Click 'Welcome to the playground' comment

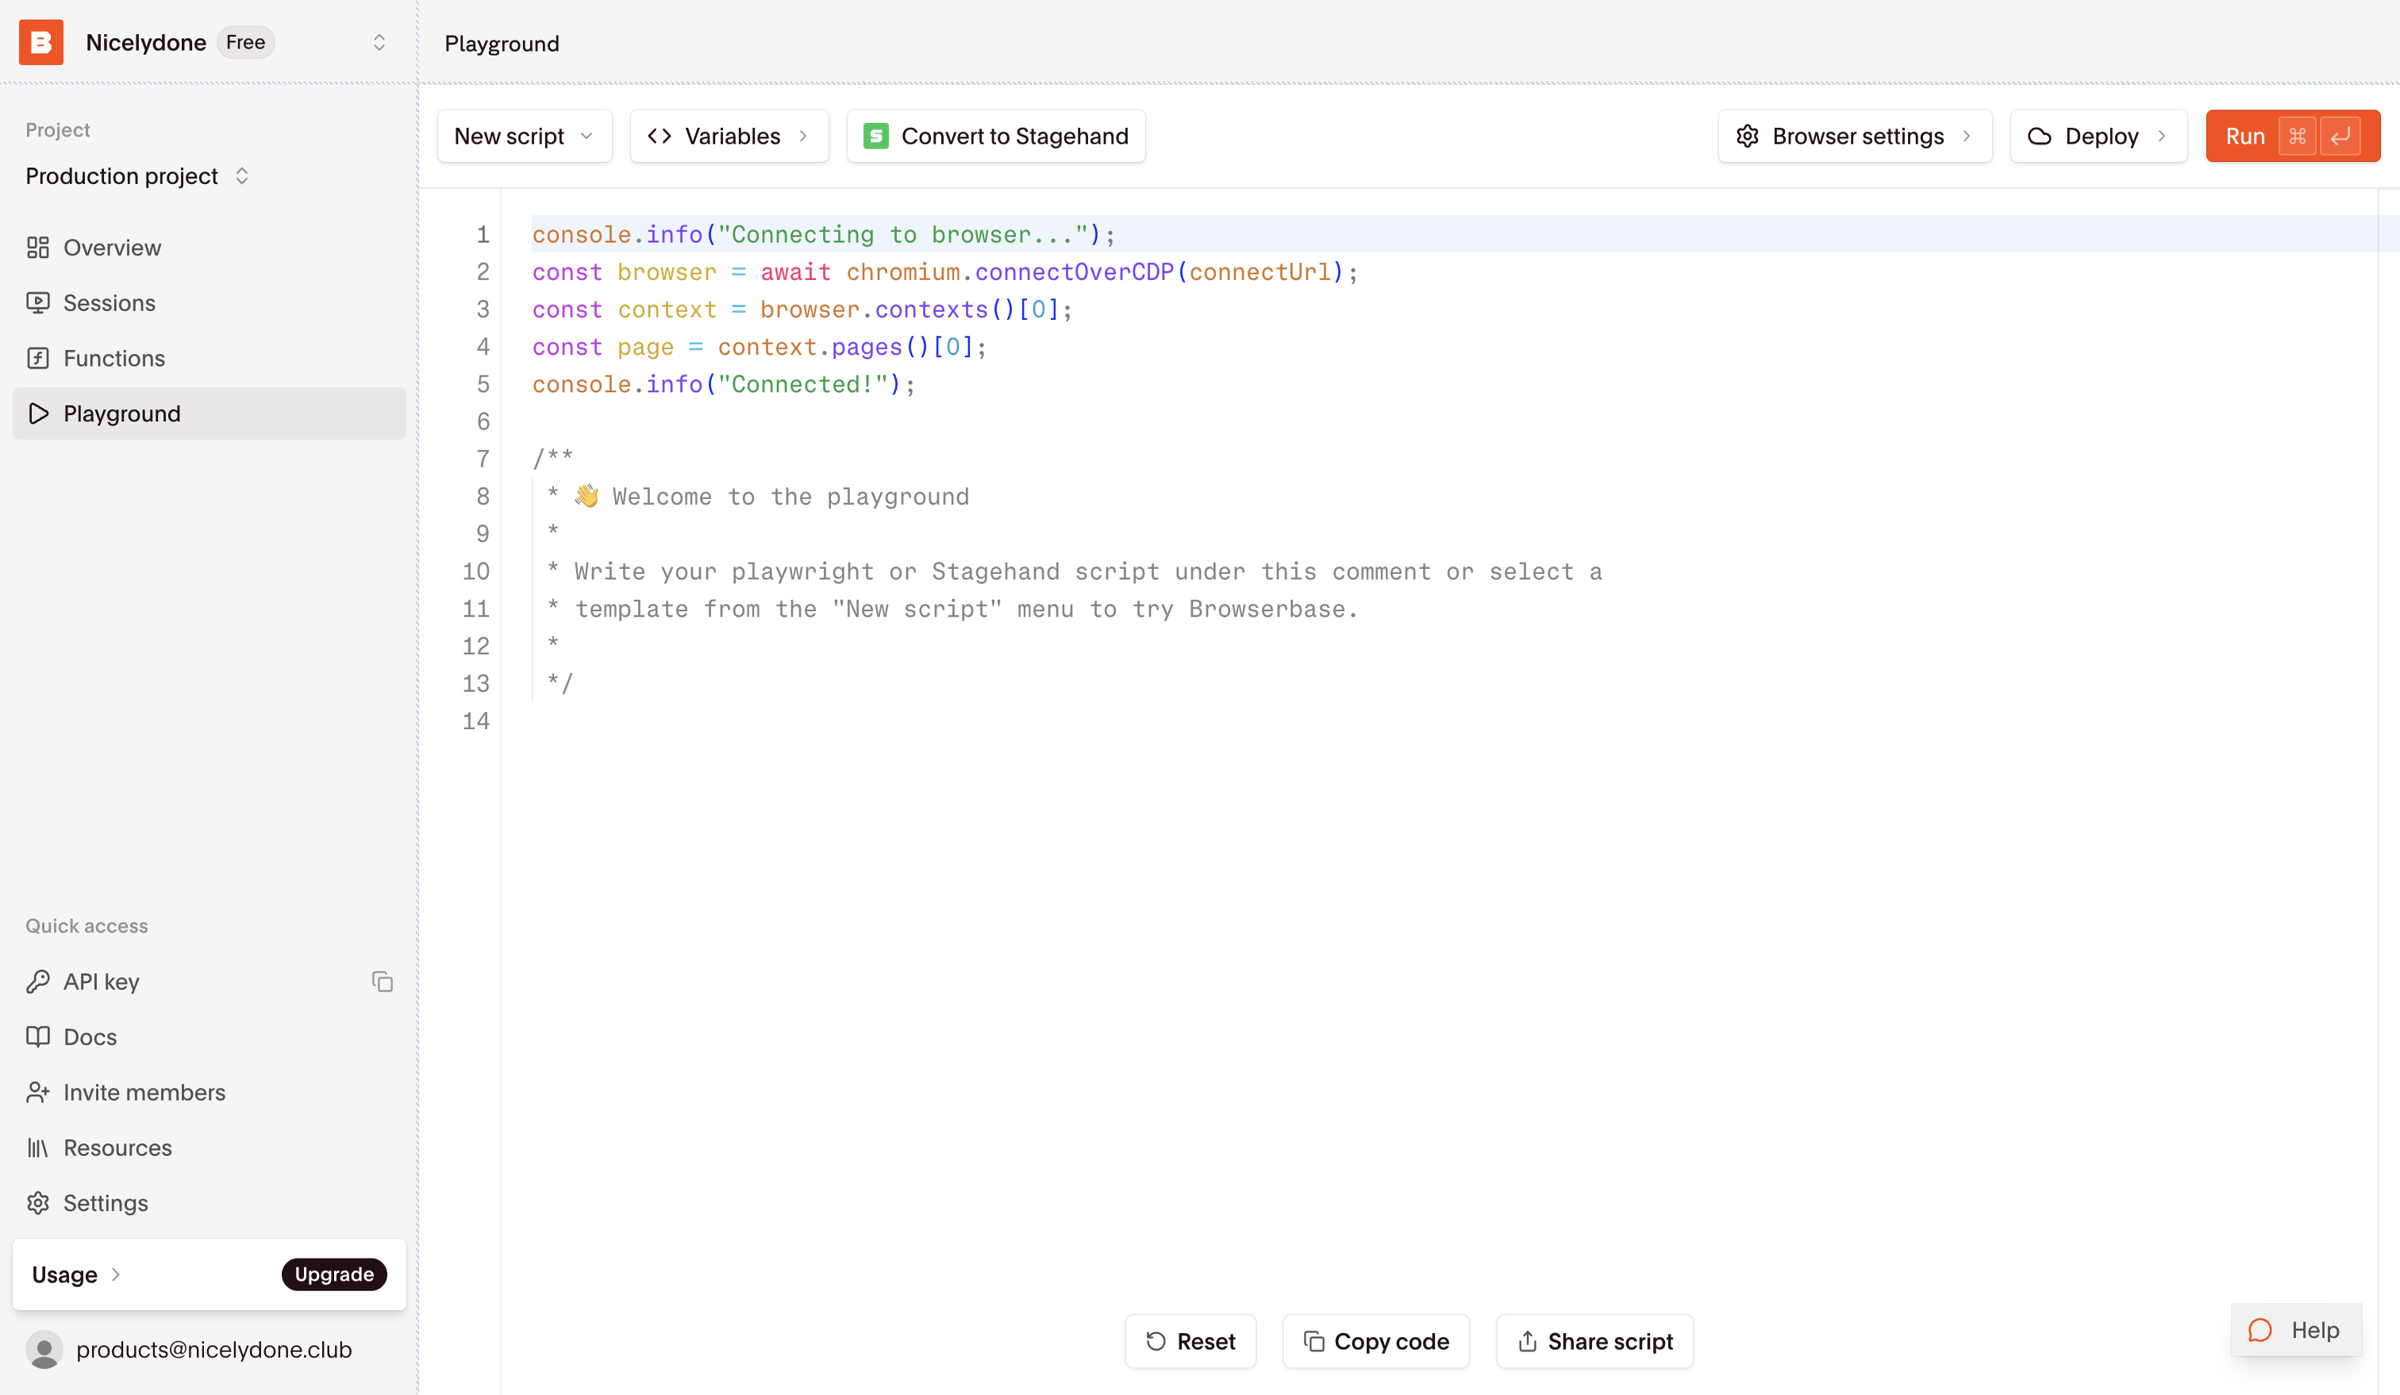(x=791, y=497)
